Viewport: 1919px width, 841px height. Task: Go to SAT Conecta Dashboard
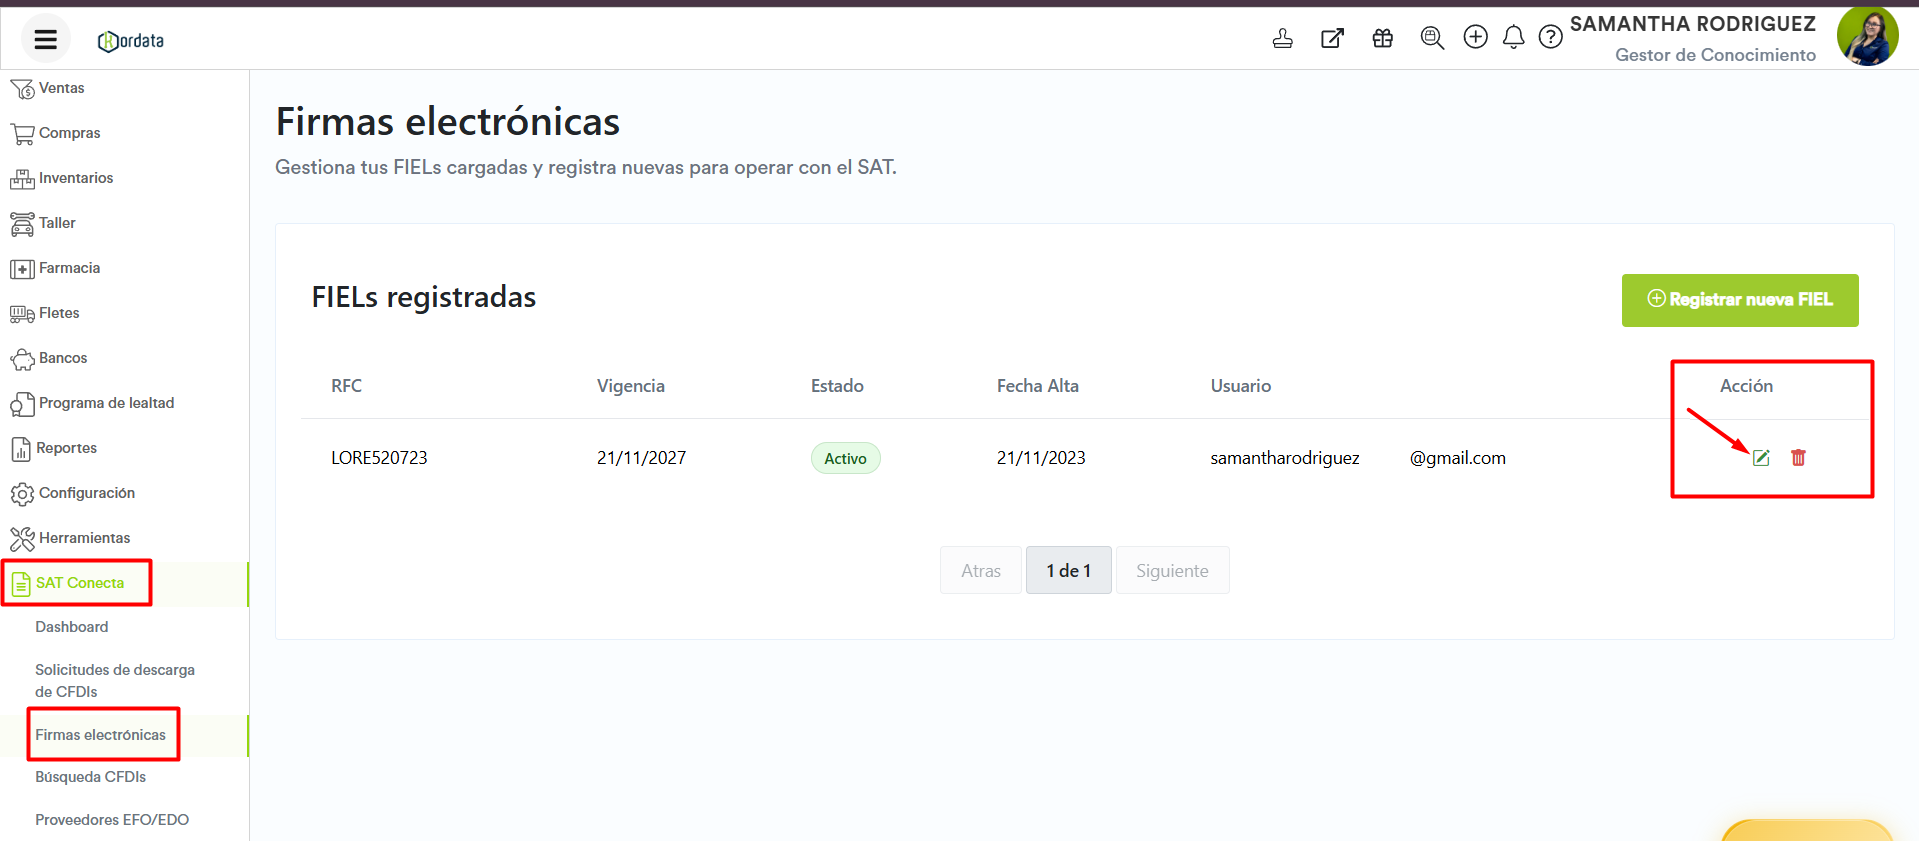(x=71, y=627)
